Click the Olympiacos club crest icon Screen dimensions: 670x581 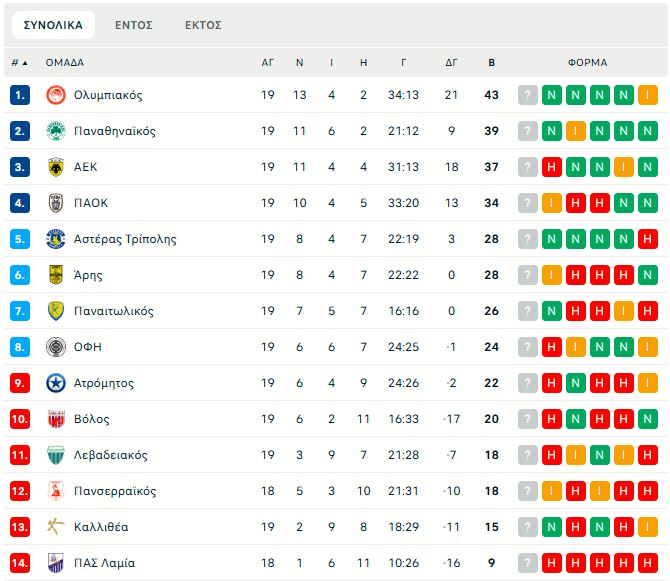pyautogui.click(x=56, y=95)
